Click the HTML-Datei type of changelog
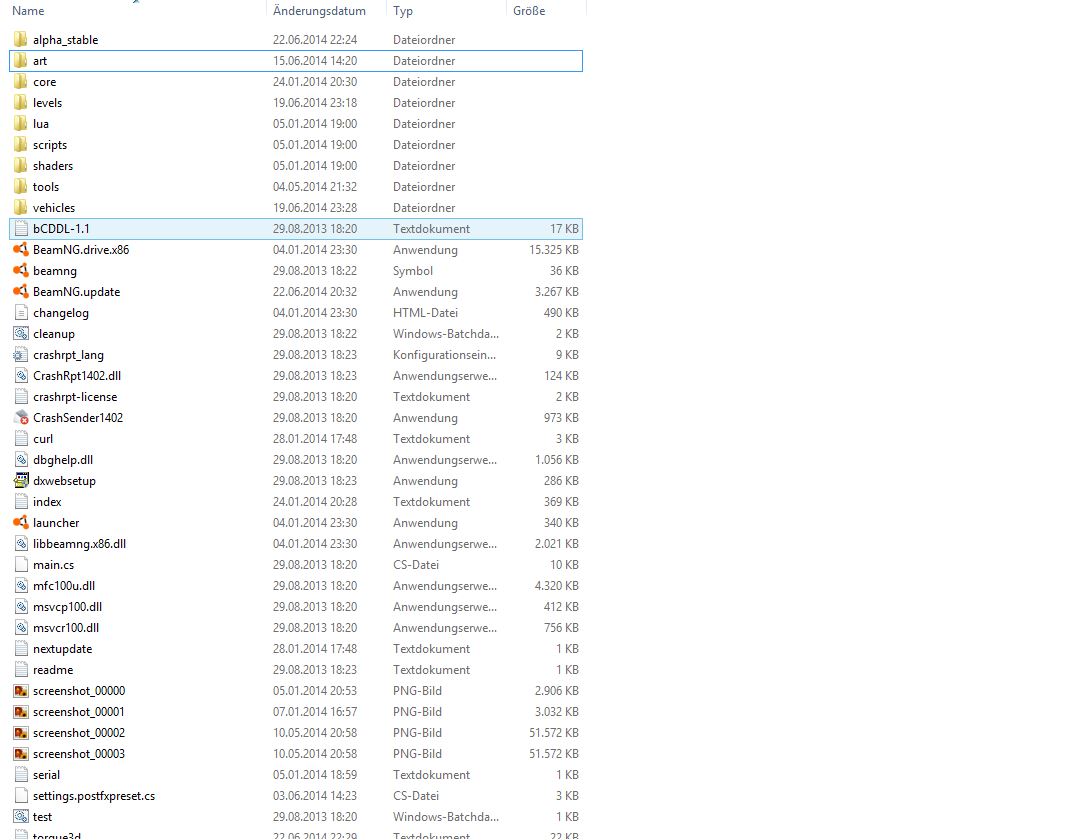The image size is (1066, 840). click(x=426, y=313)
